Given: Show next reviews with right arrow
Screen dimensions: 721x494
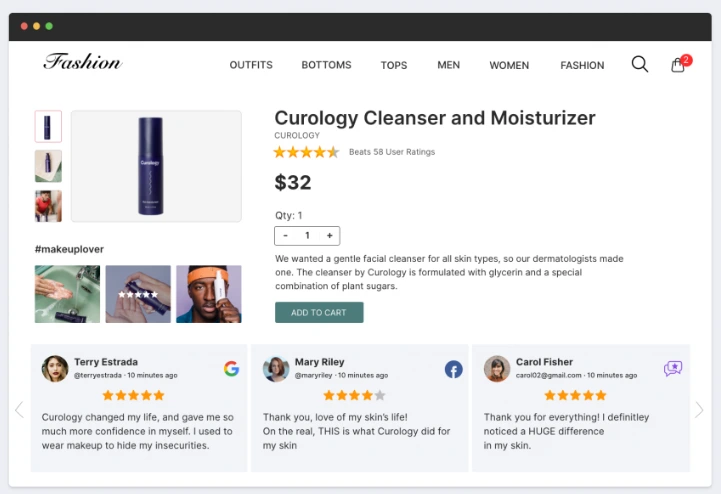Looking at the screenshot, I should (699, 409).
